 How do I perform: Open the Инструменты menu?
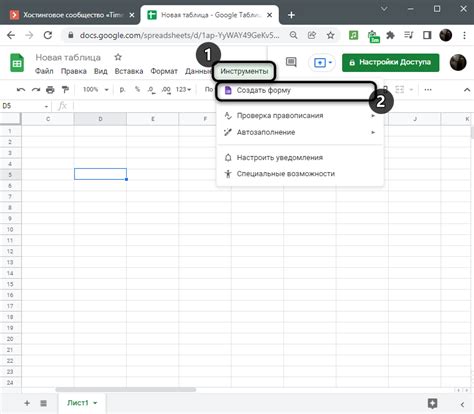pos(244,71)
